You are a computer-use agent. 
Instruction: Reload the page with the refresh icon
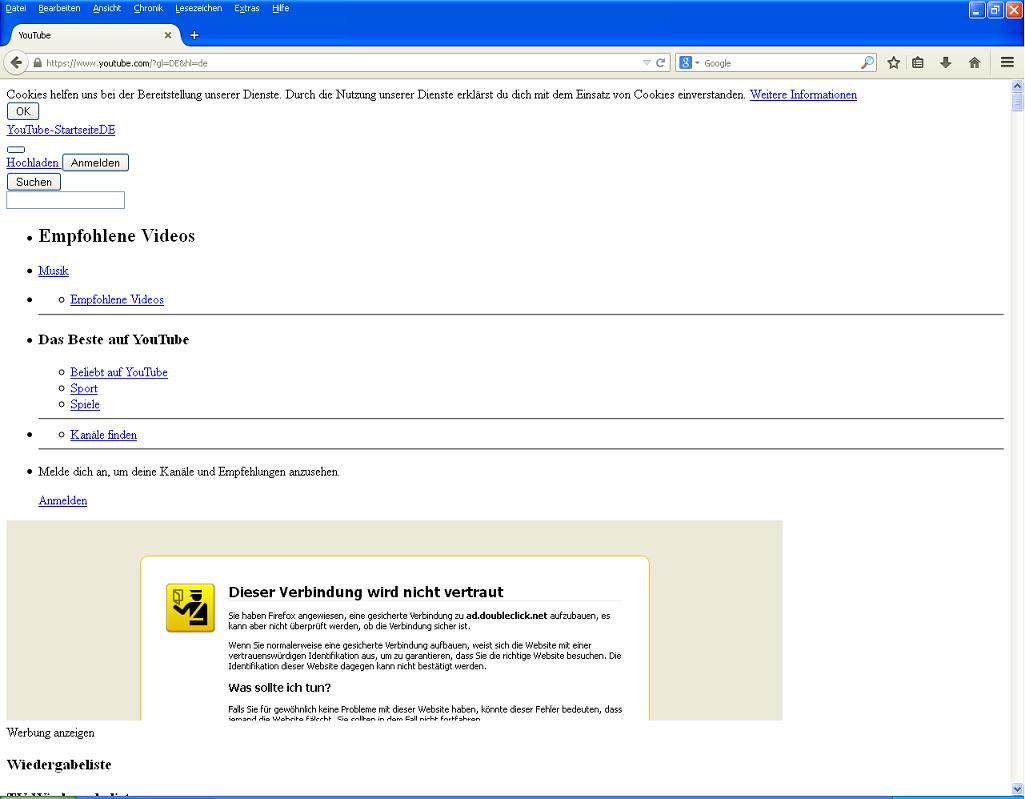[661, 63]
